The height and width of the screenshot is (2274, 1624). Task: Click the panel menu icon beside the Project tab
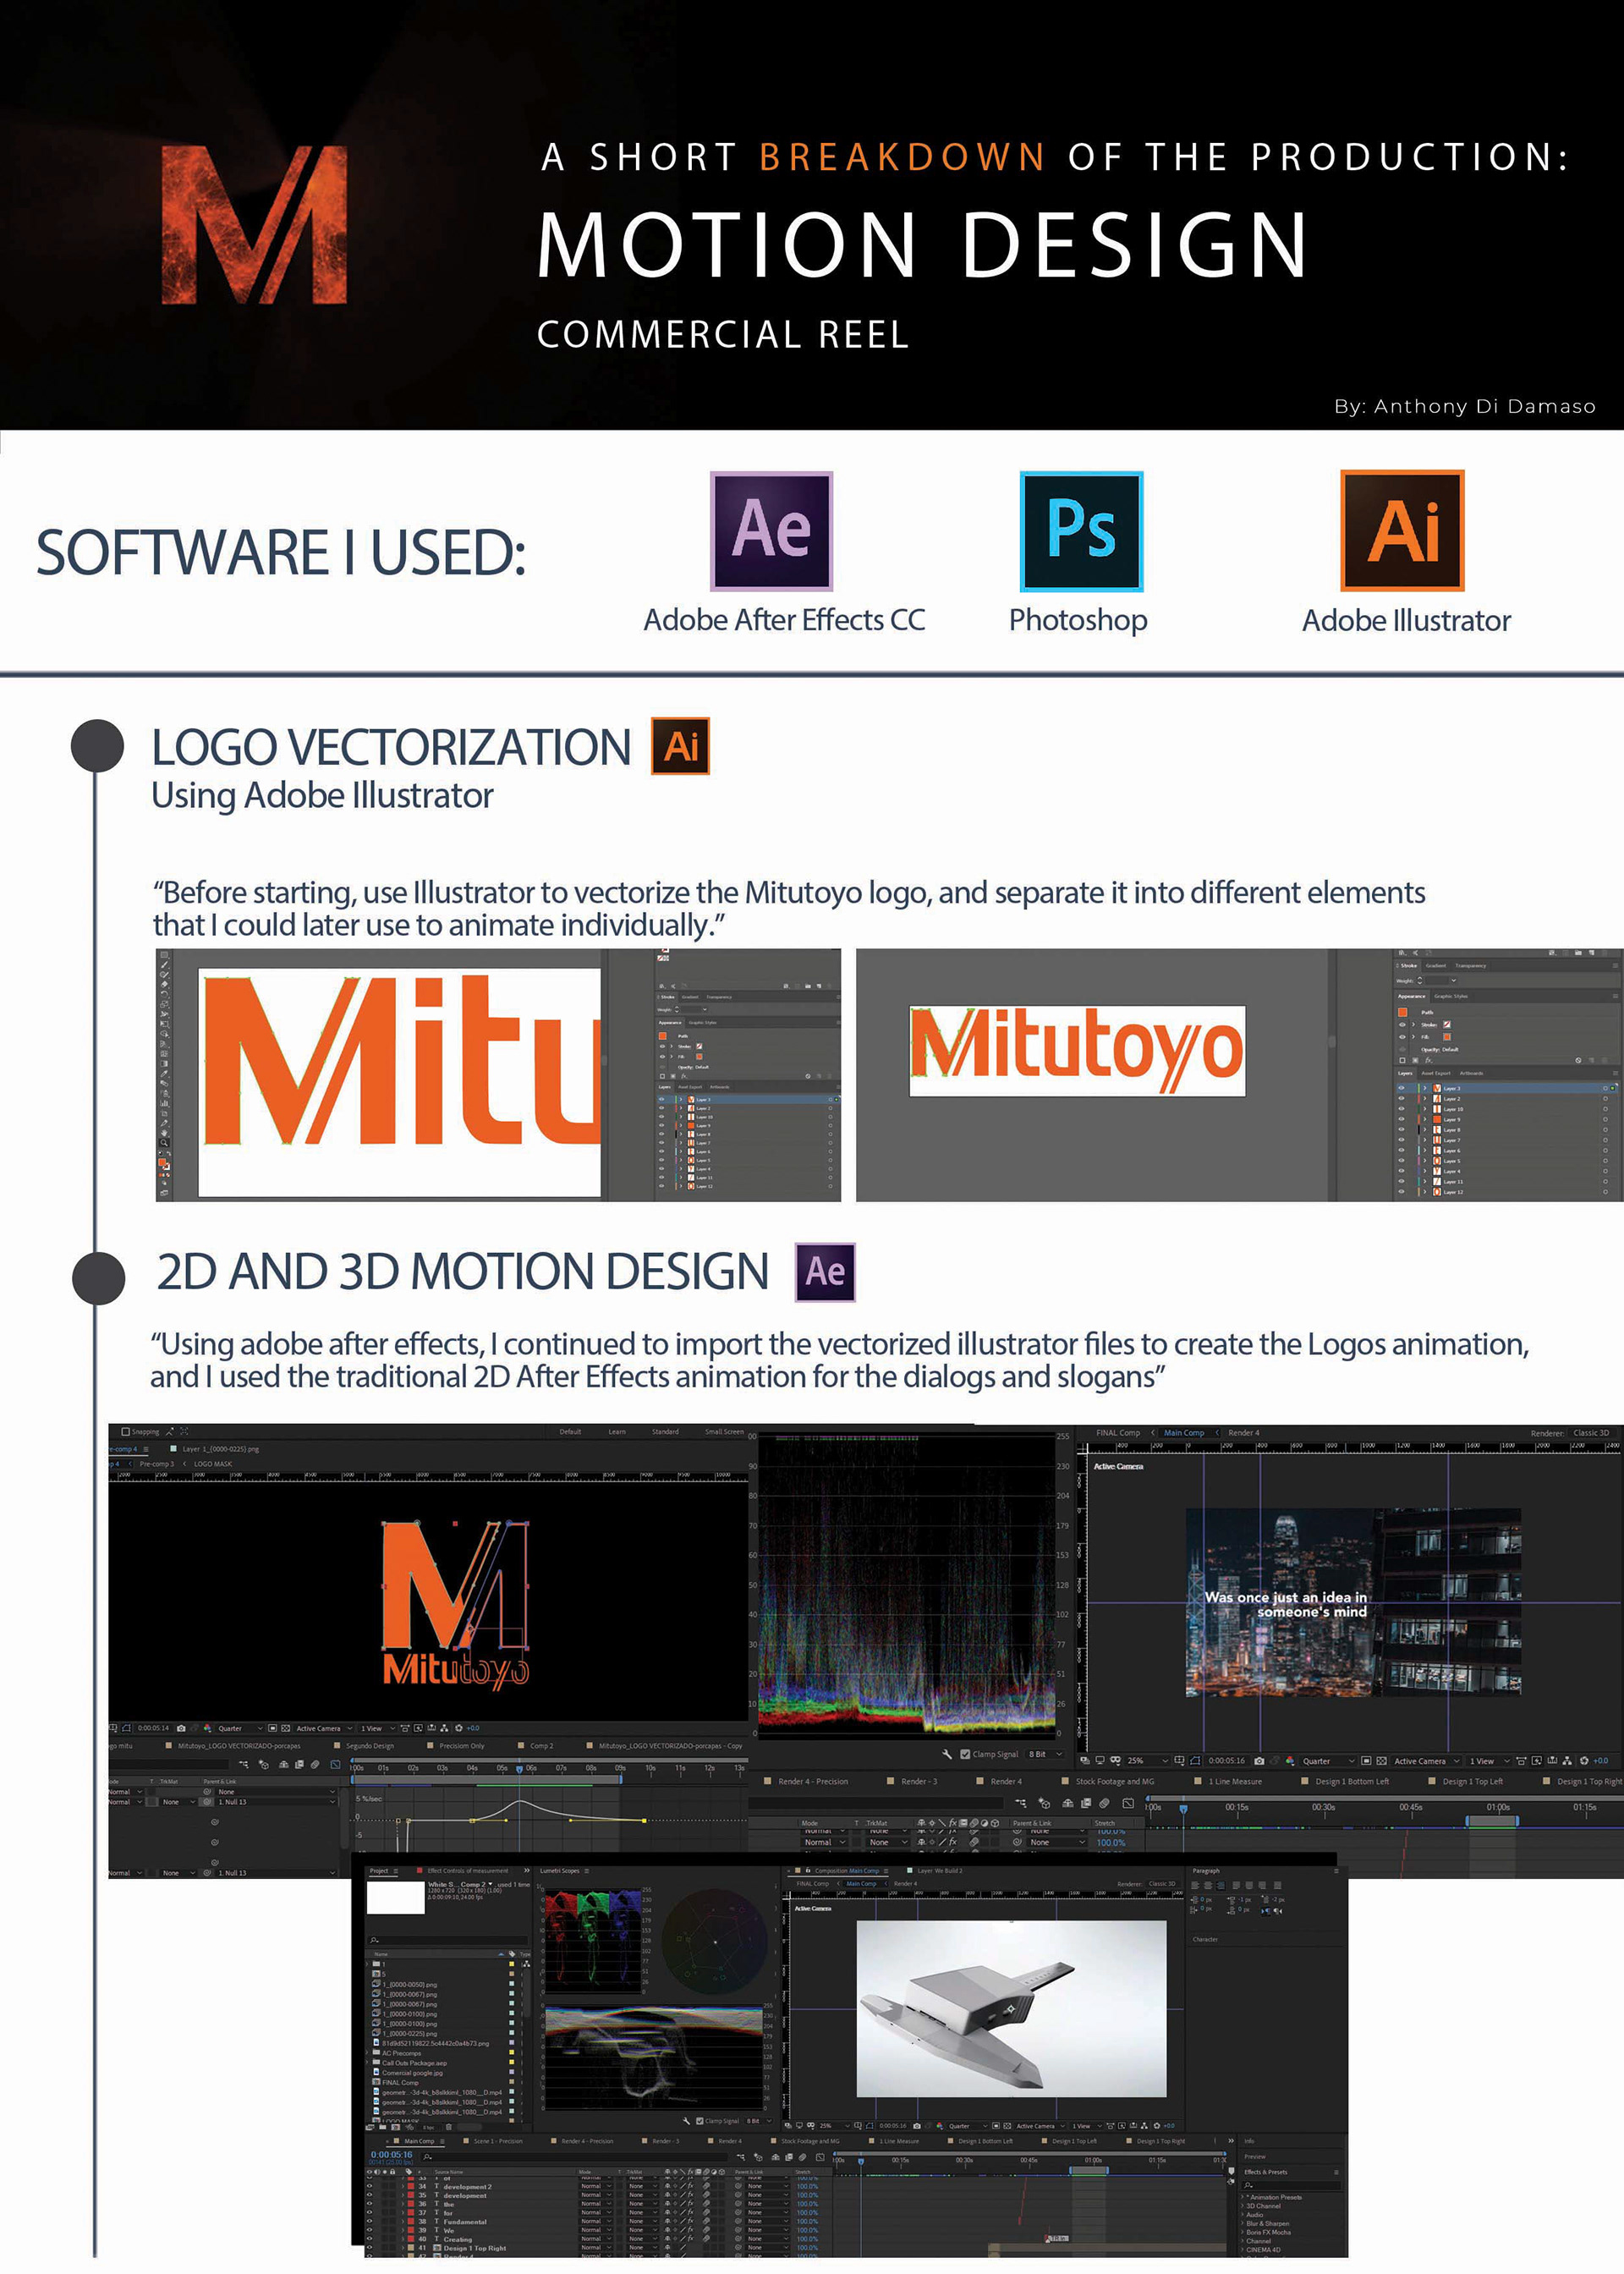pos(396,1871)
